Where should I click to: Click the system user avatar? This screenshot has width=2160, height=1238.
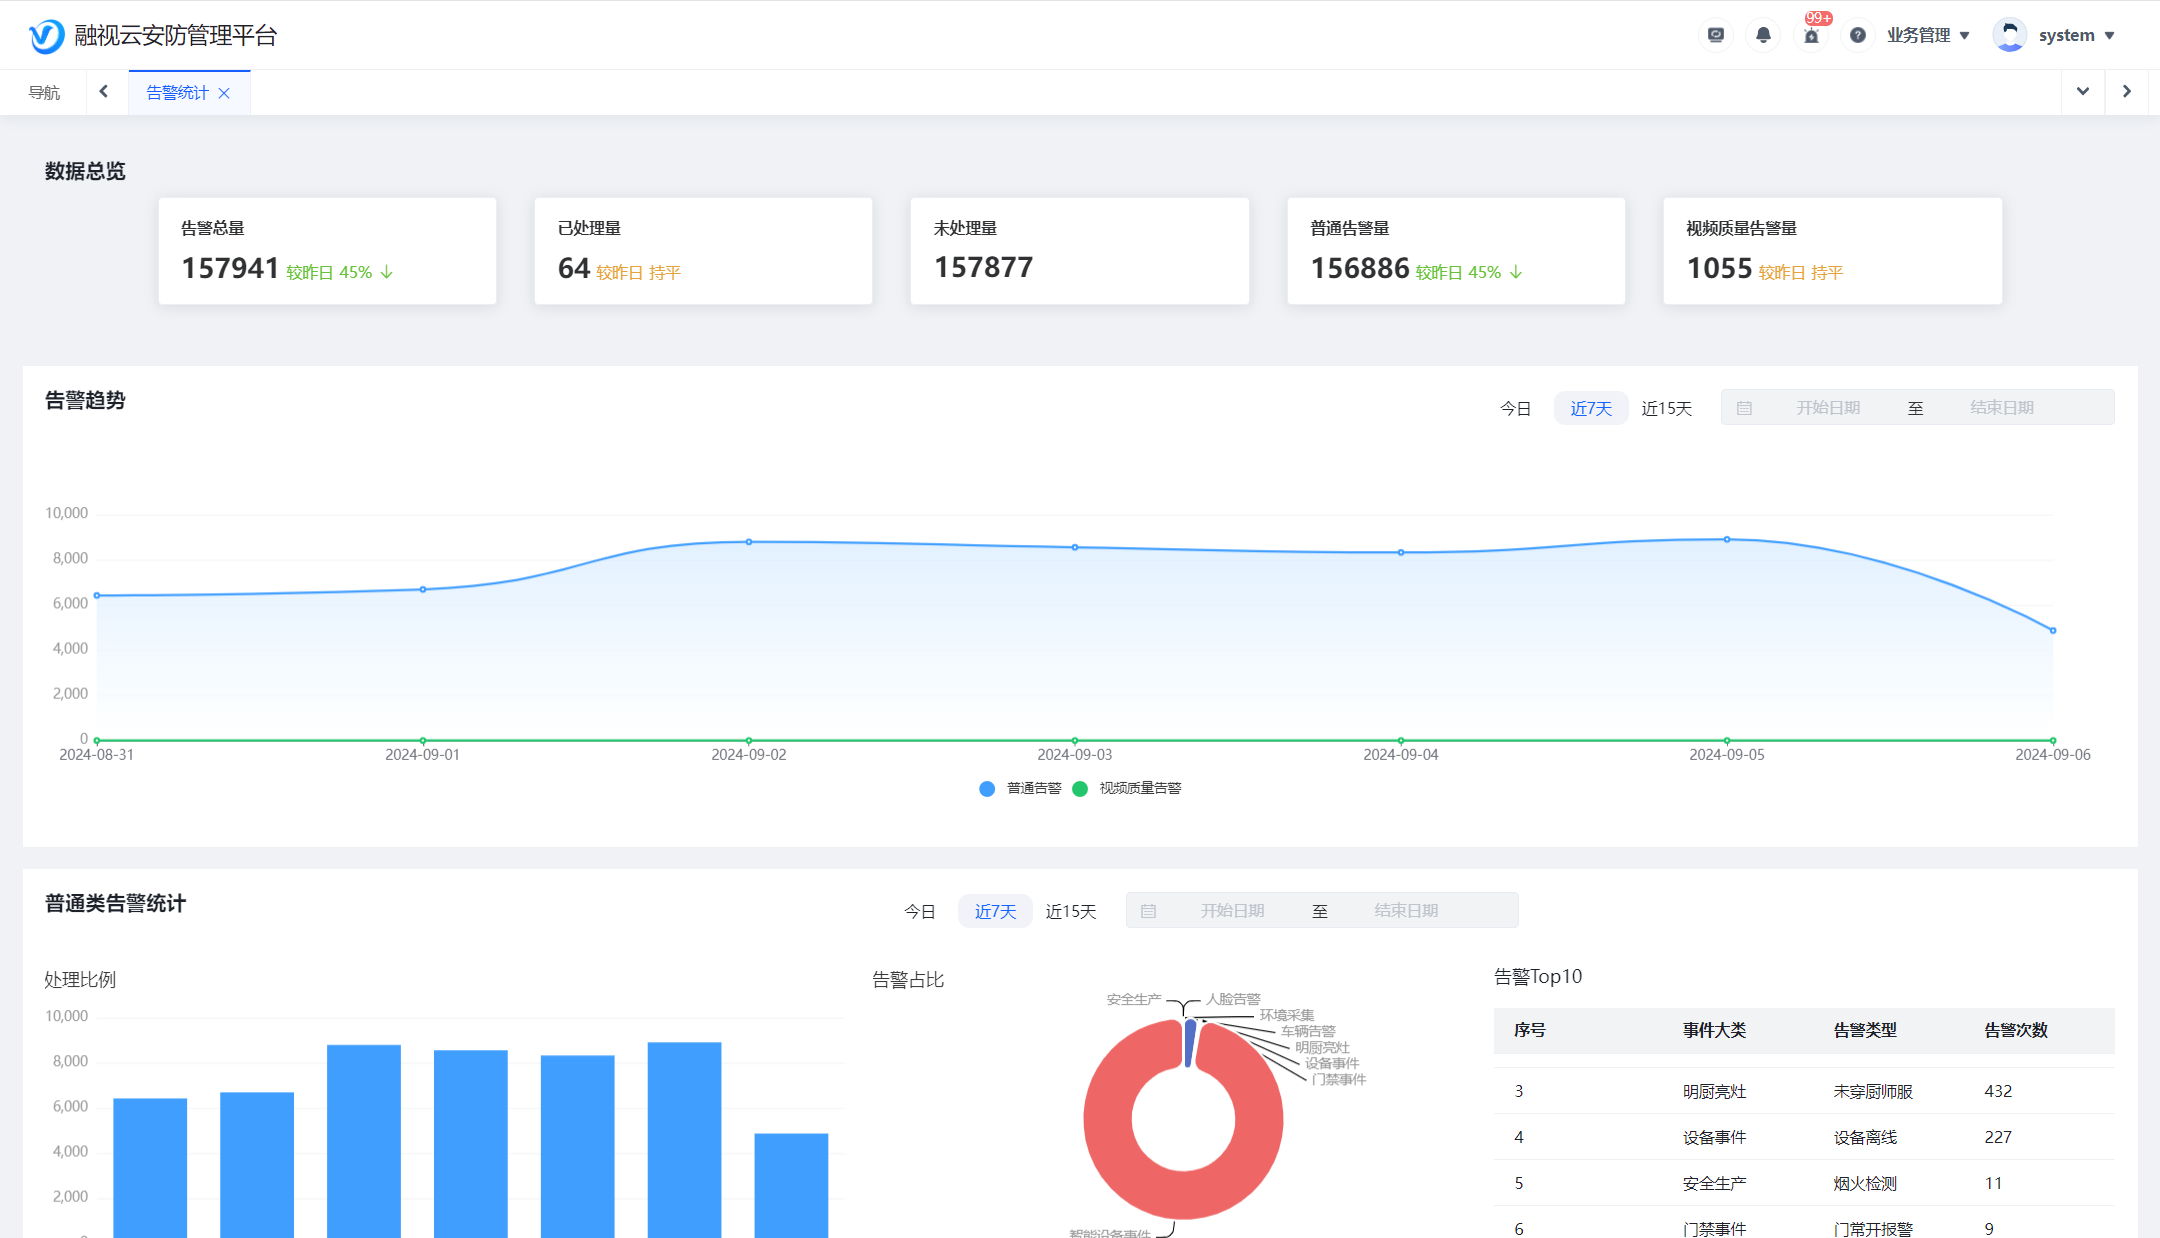(2009, 35)
